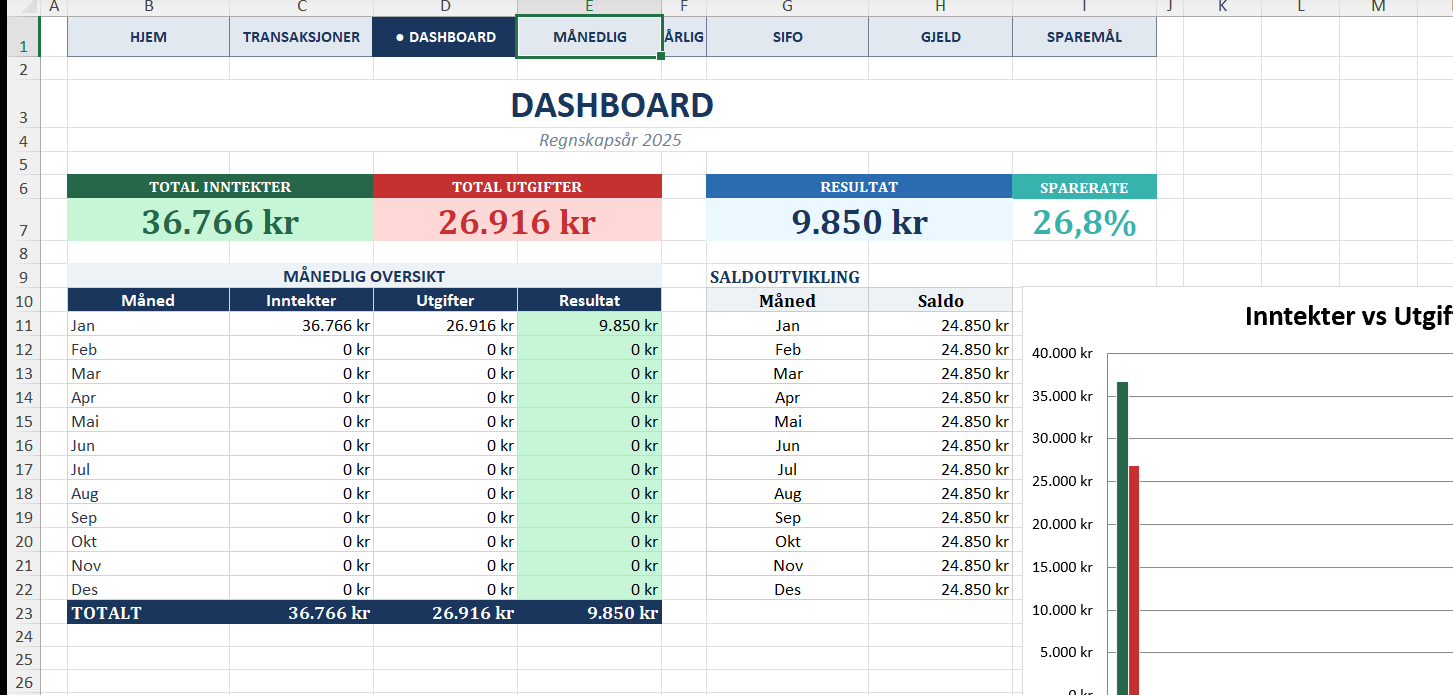Select column K header

pos(1222,7)
